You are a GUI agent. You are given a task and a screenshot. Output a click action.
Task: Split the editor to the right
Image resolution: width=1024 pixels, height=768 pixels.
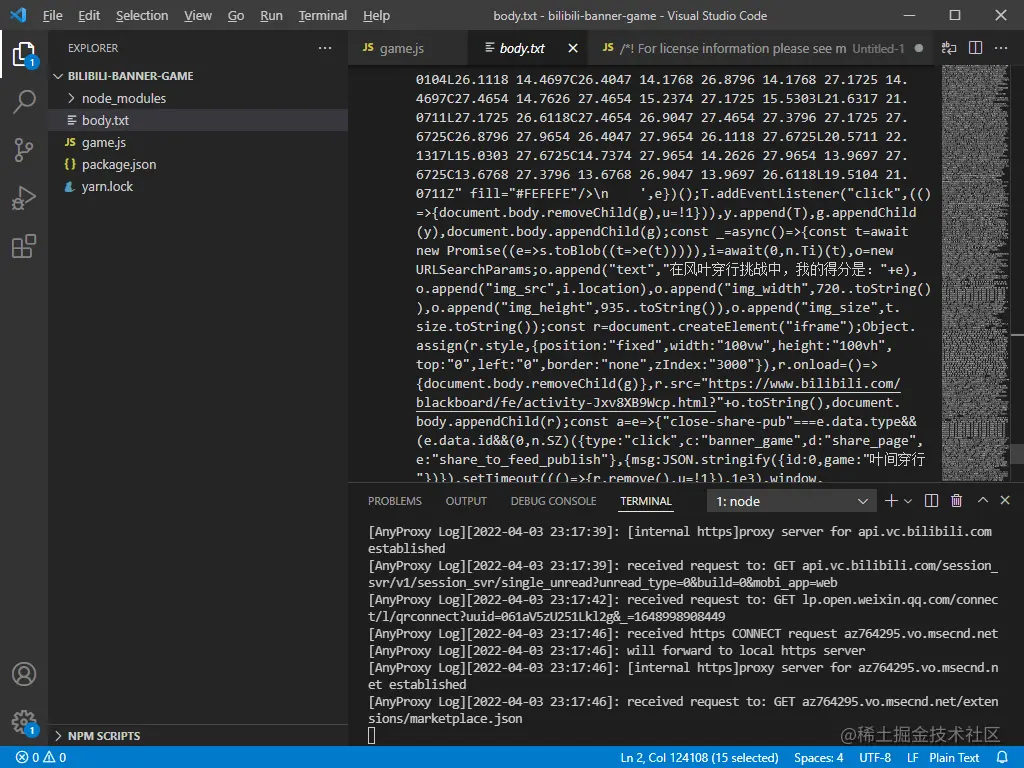click(976, 48)
